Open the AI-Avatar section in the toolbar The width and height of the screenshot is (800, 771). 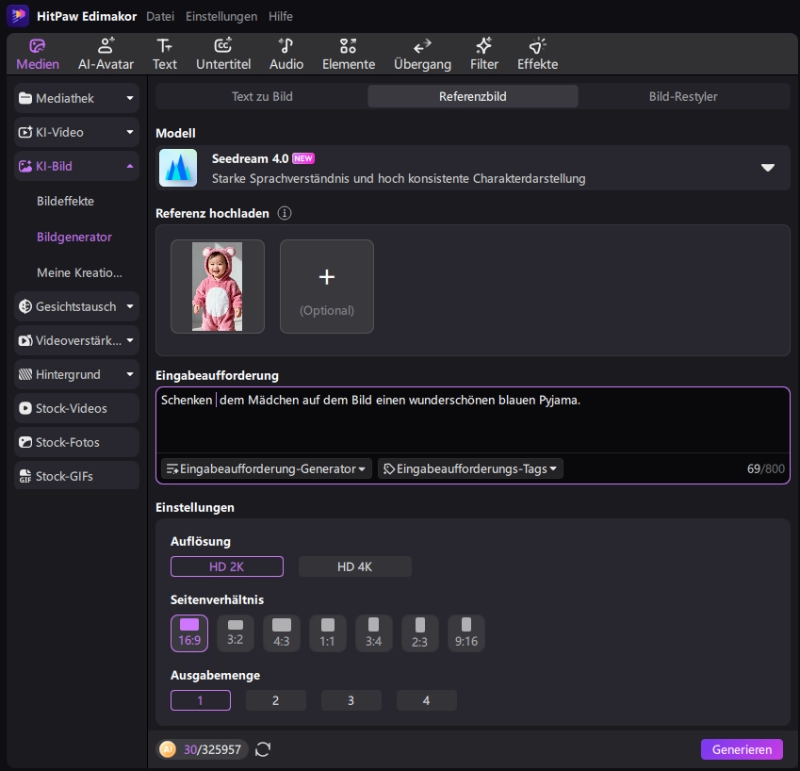107,53
